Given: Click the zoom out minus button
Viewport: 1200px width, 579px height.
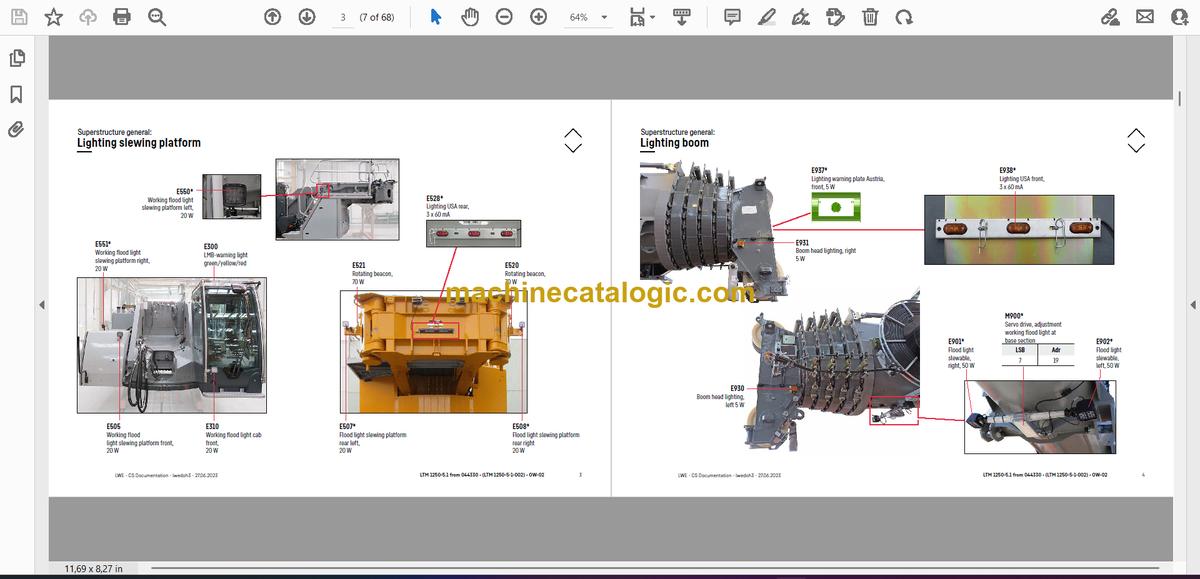Looking at the screenshot, I should click(504, 17).
